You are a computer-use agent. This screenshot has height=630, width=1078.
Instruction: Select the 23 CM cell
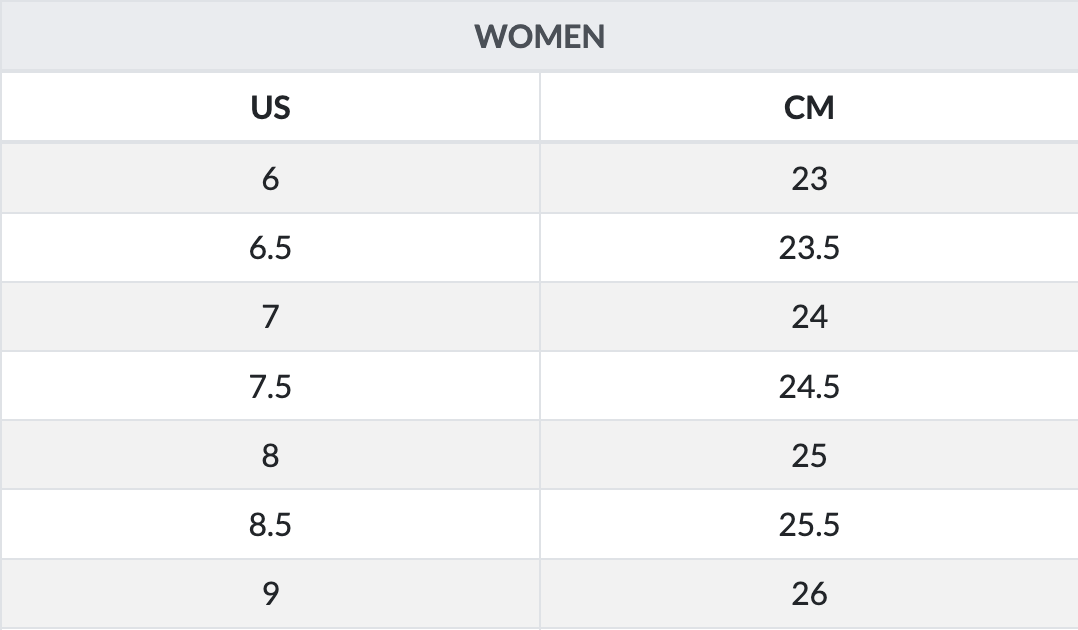809,178
